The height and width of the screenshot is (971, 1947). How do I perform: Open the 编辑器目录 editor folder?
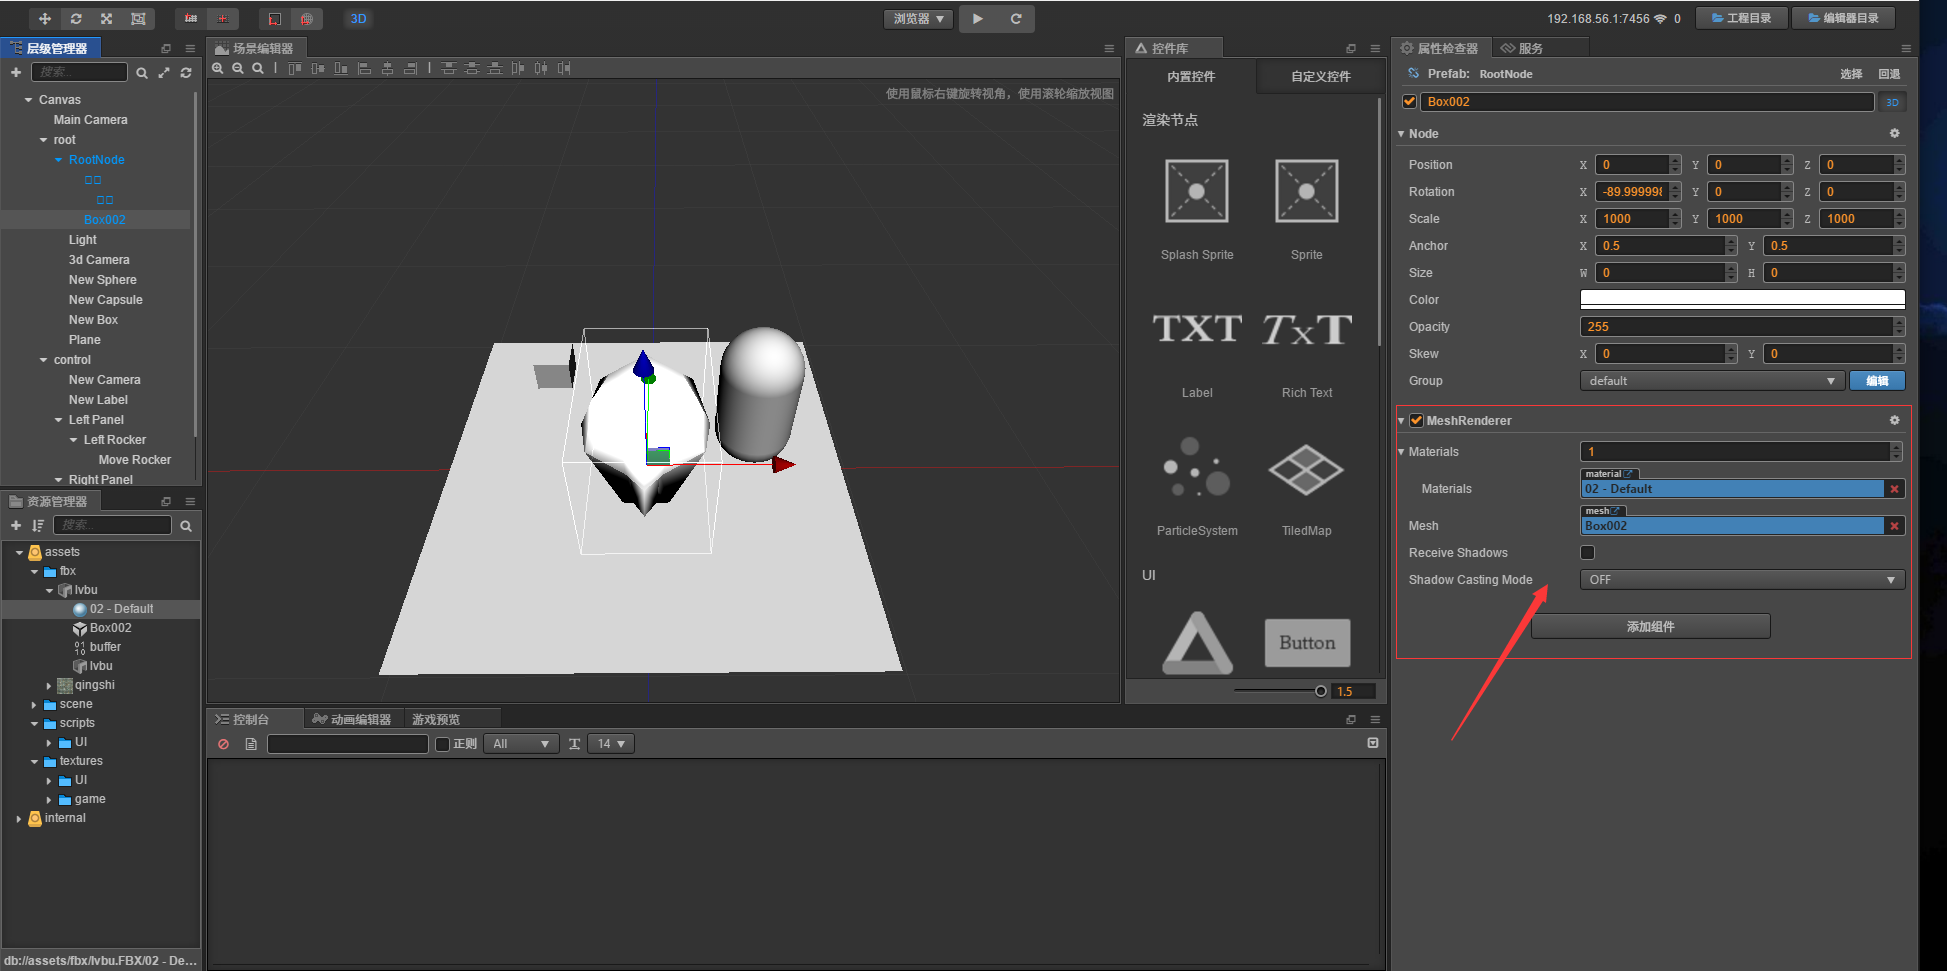click(x=1843, y=18)
